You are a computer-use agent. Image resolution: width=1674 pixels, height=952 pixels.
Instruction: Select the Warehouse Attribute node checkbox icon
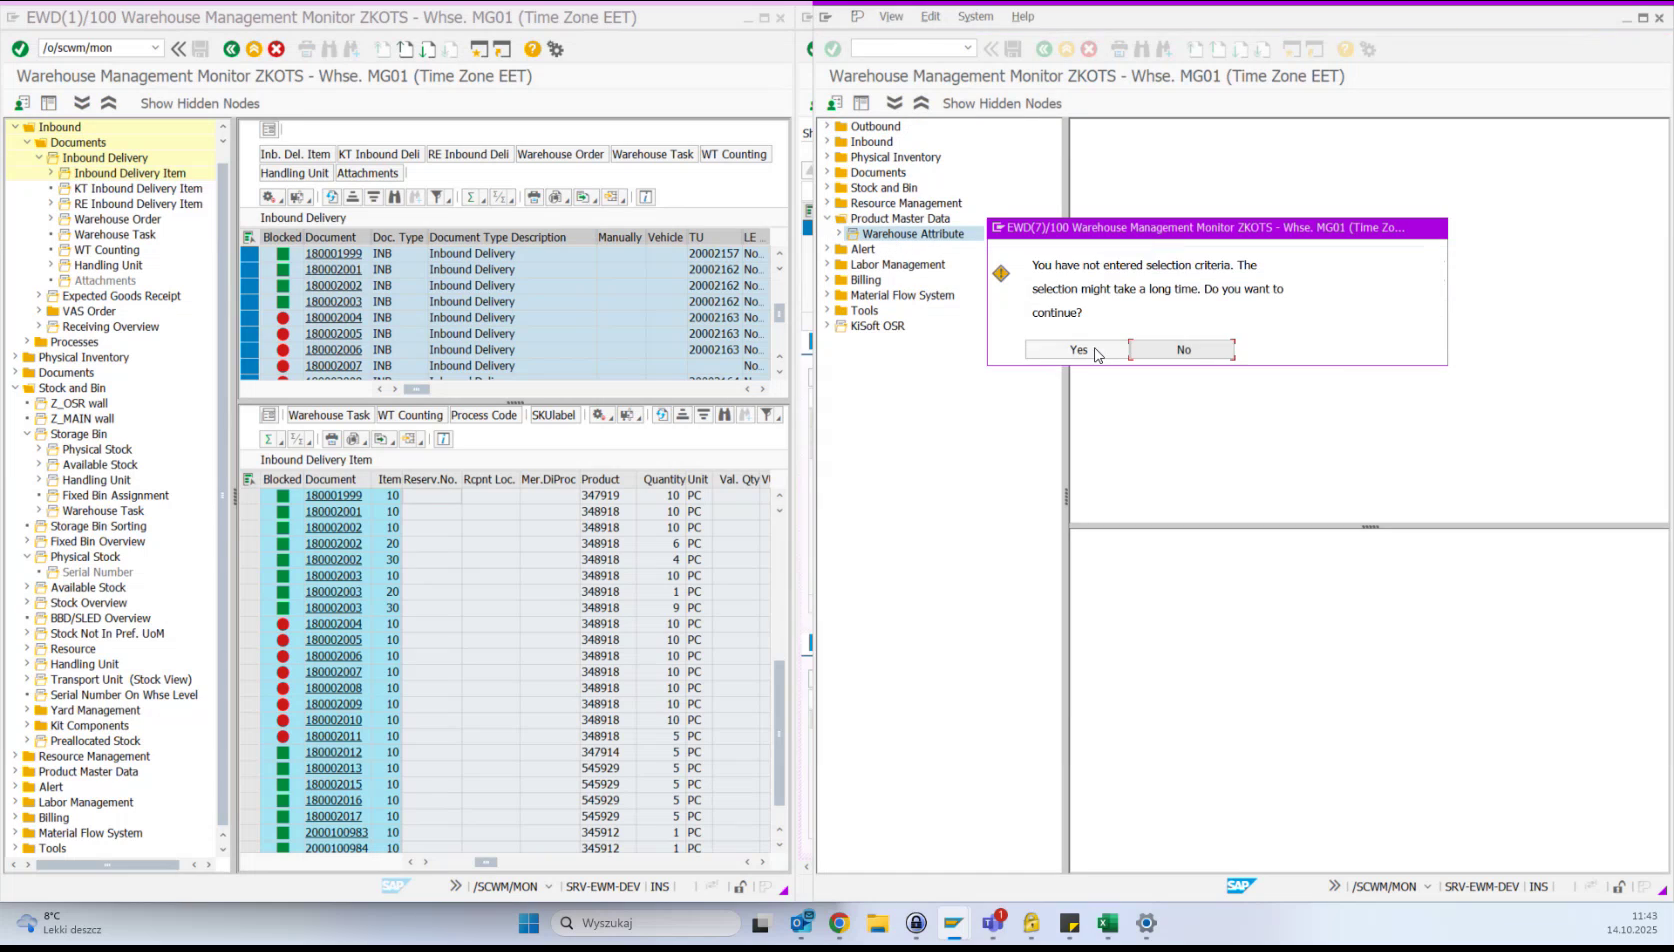[x=852, y=233]
